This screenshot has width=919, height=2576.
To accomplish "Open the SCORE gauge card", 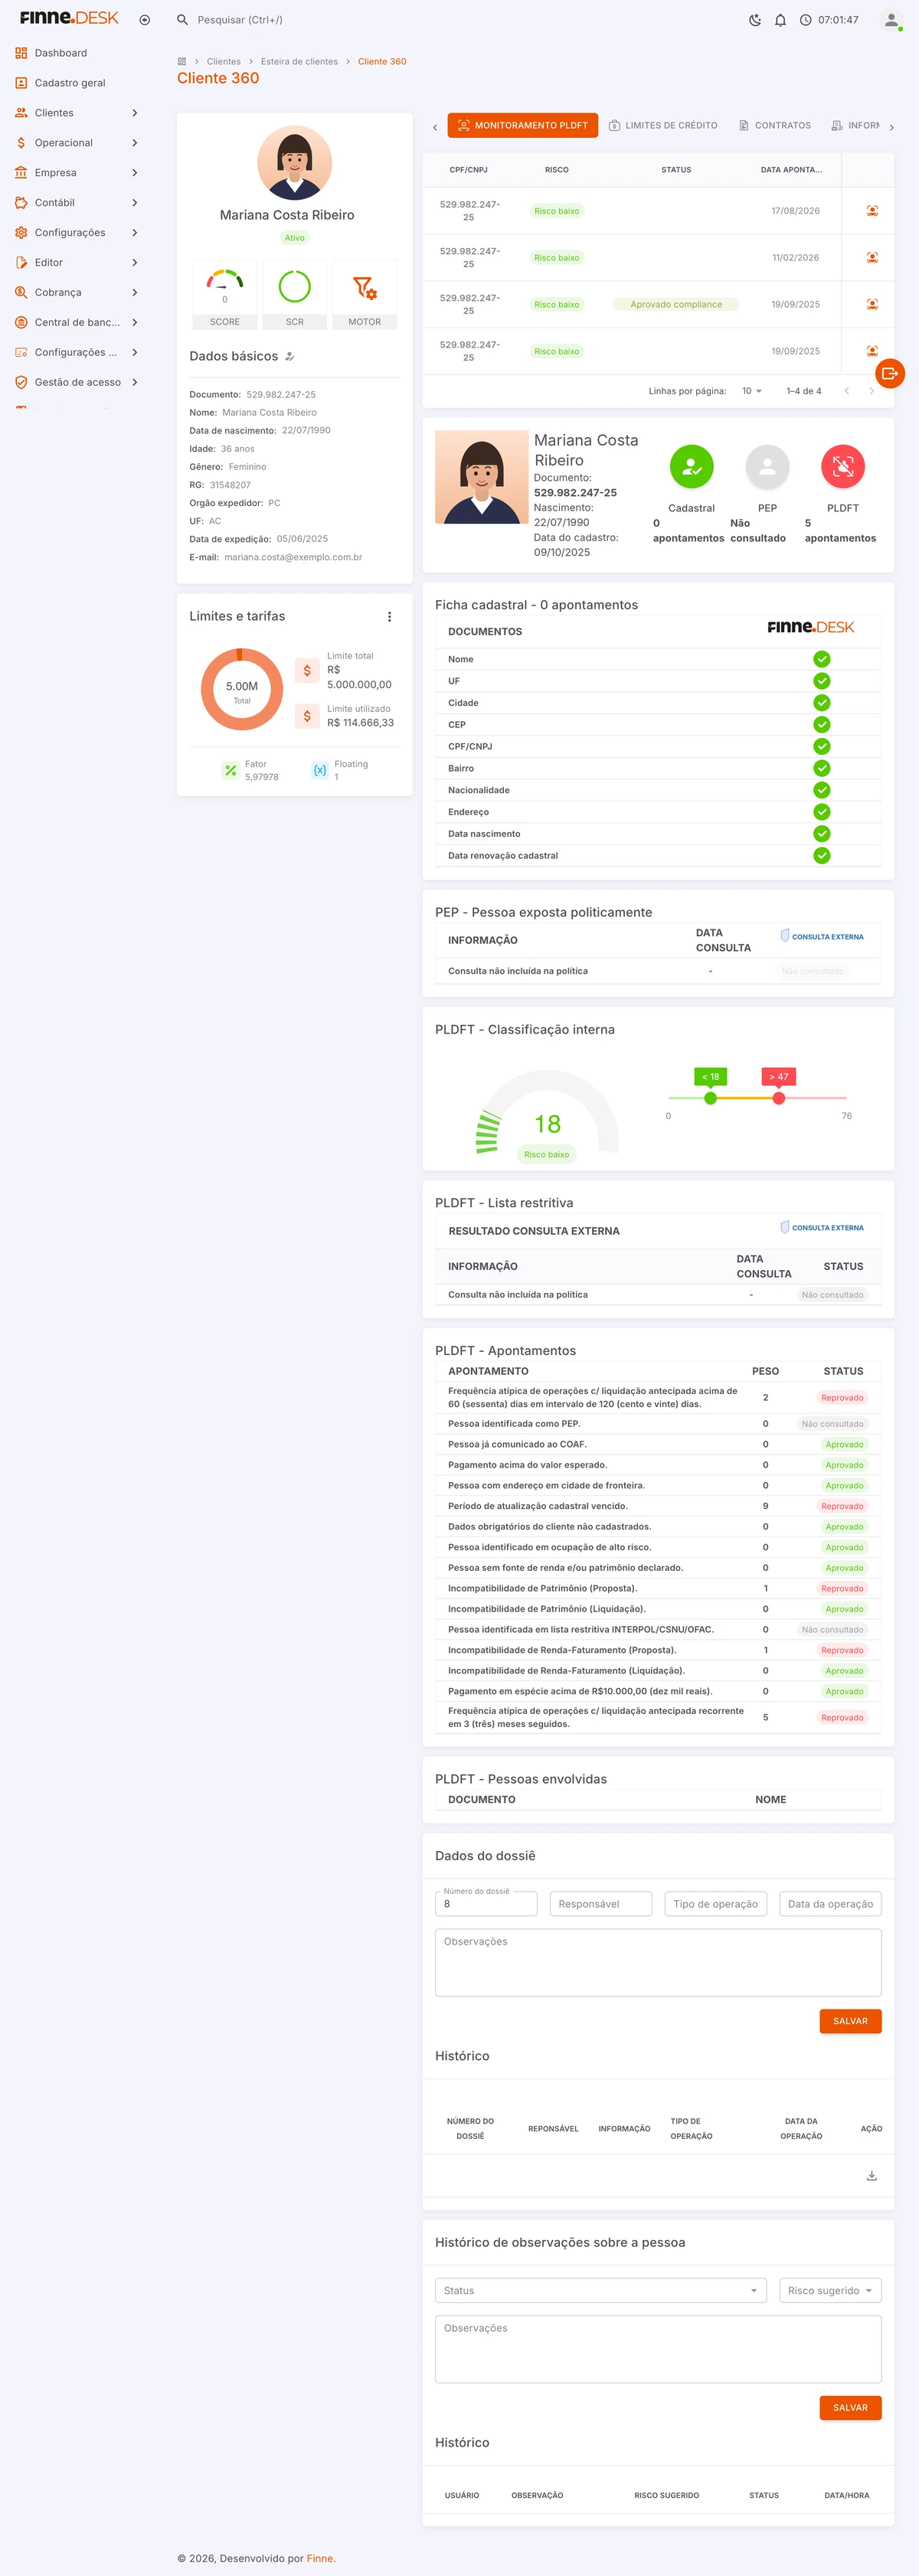I will tap(225, 295).
